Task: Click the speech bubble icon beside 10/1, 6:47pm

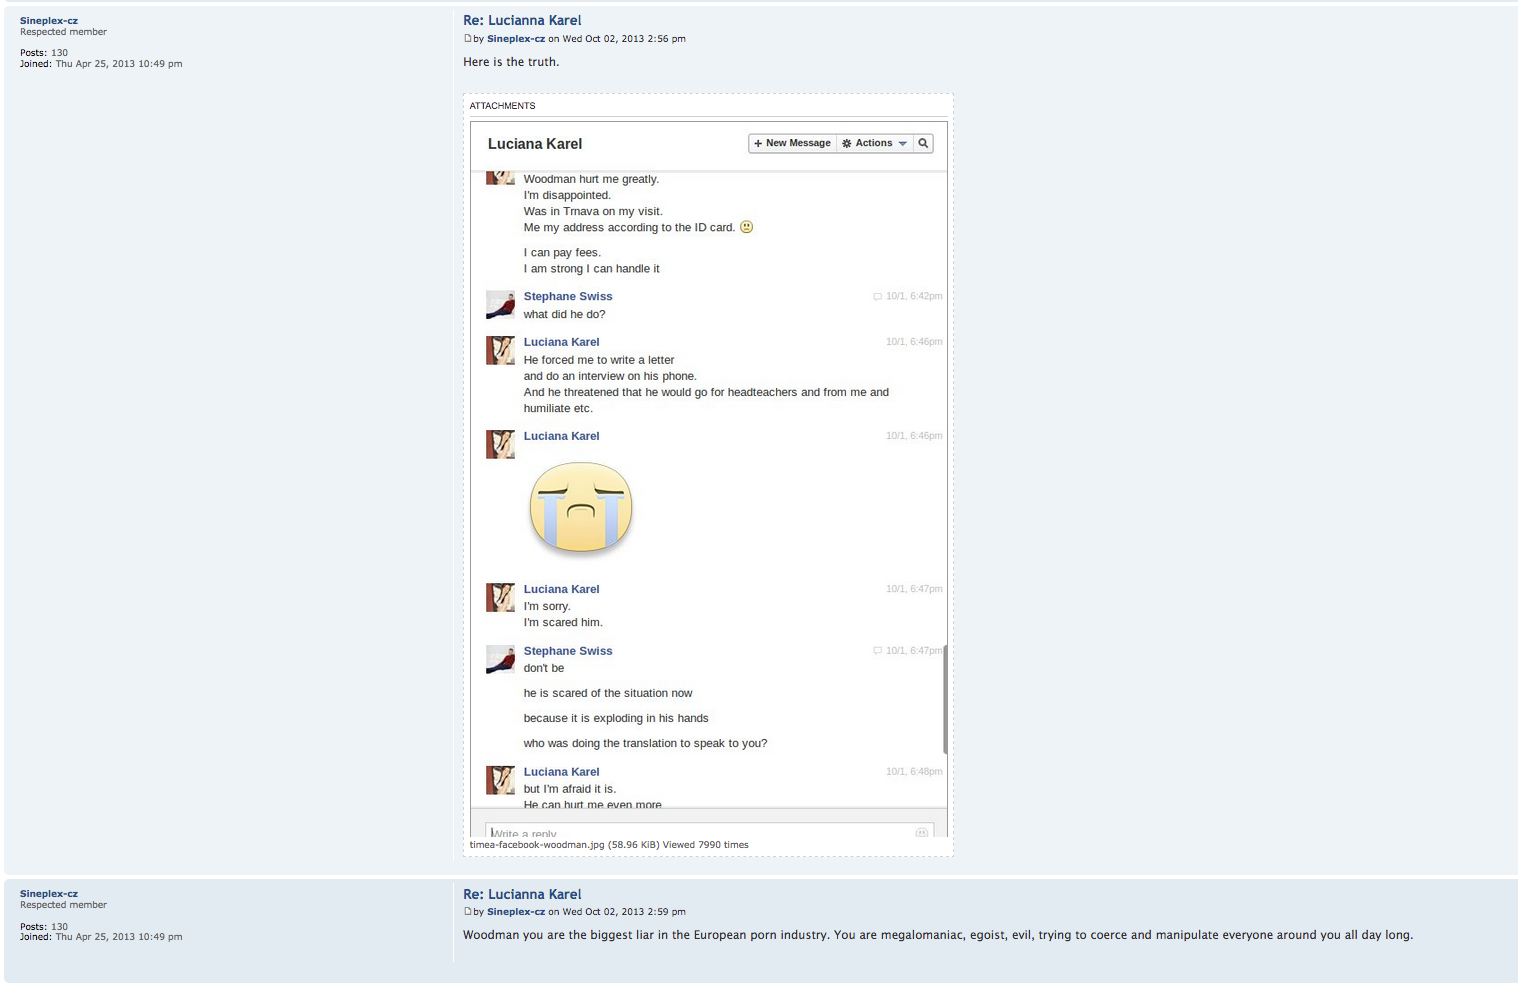Action: (877, 651)
